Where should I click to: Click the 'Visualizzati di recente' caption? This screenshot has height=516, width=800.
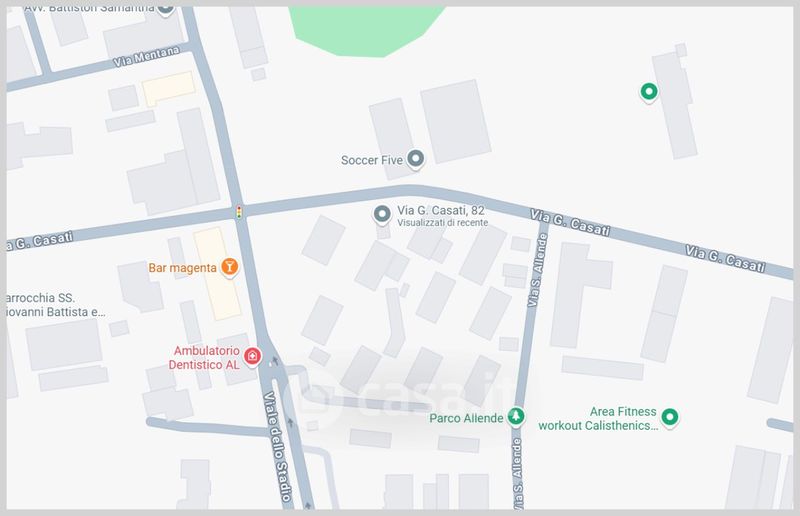[442, 223]
